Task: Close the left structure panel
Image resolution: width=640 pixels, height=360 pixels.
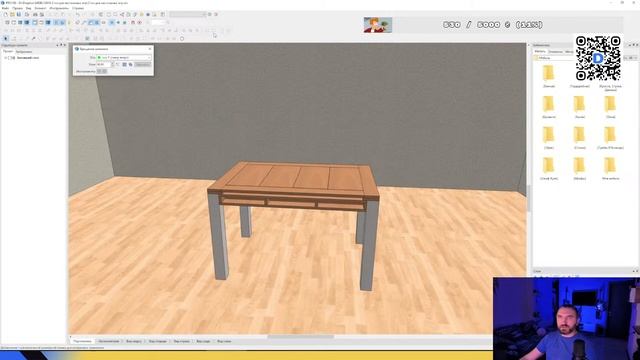Action: coord(65,45)
